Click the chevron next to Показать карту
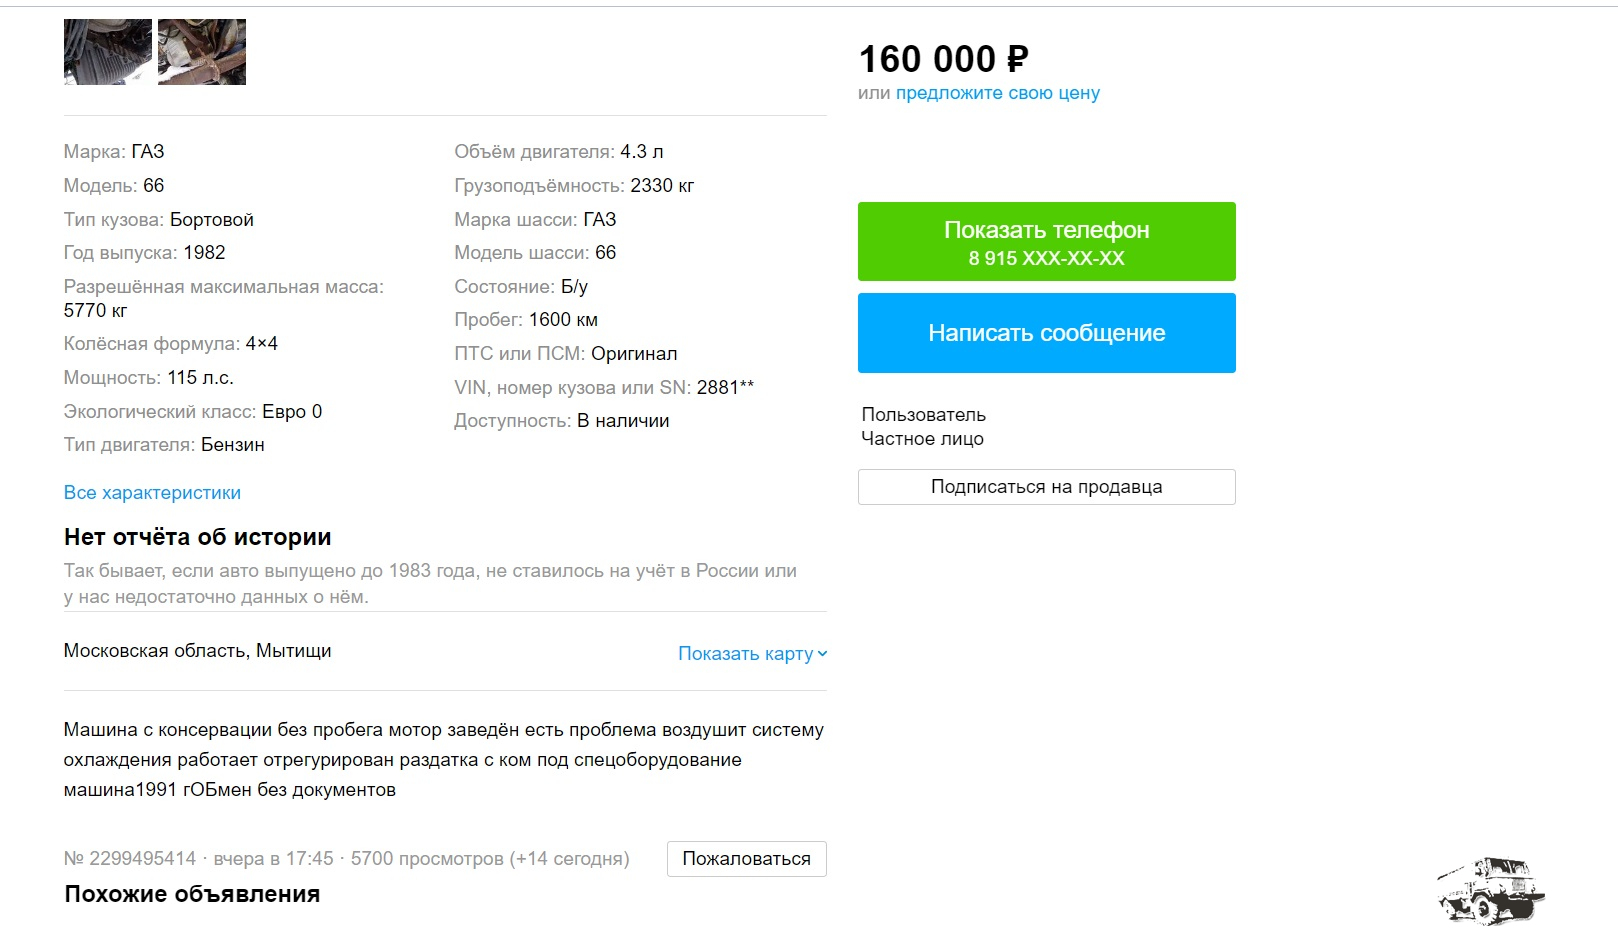 823,654
